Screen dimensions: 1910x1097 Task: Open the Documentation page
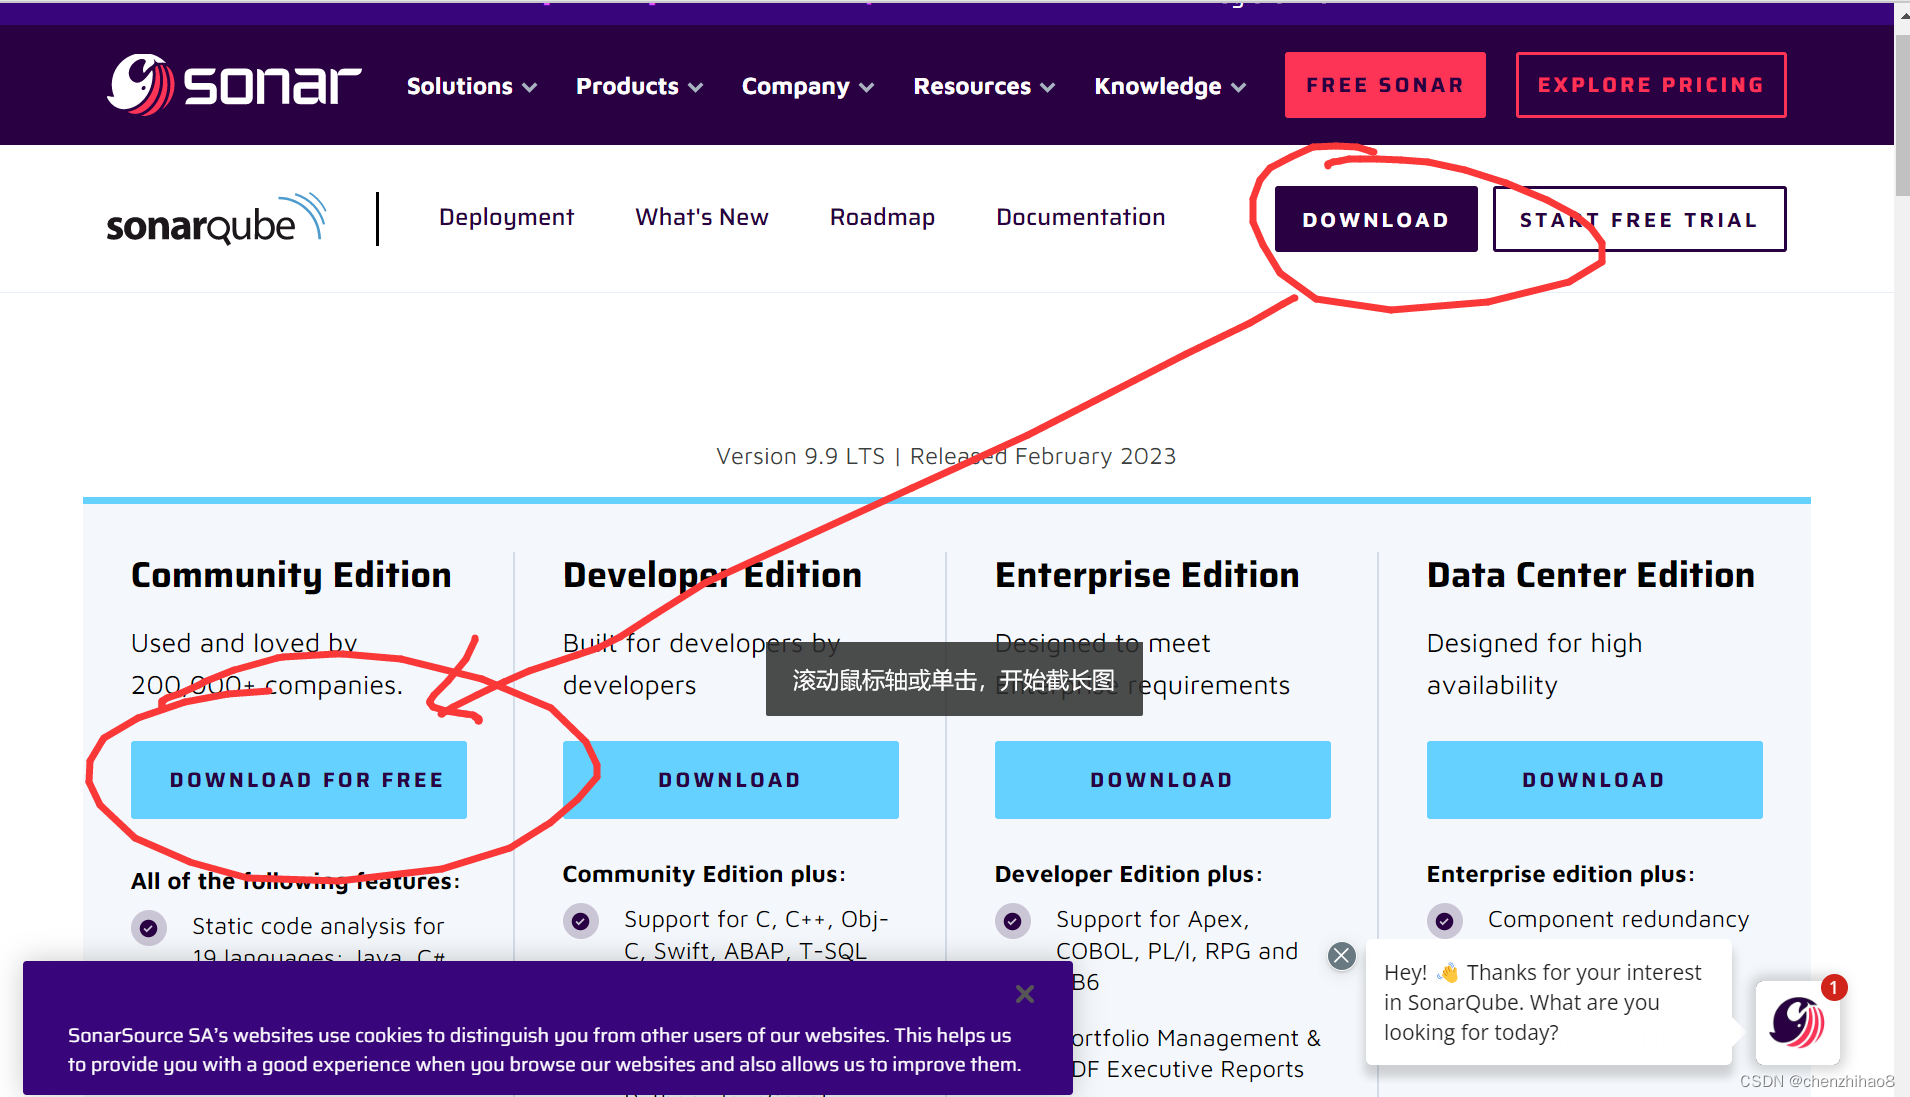coord(1080,217)
